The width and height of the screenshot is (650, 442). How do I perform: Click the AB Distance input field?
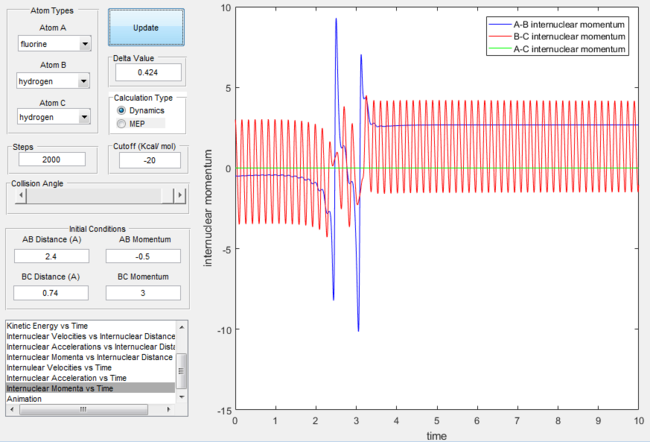(x=51, y=256)
